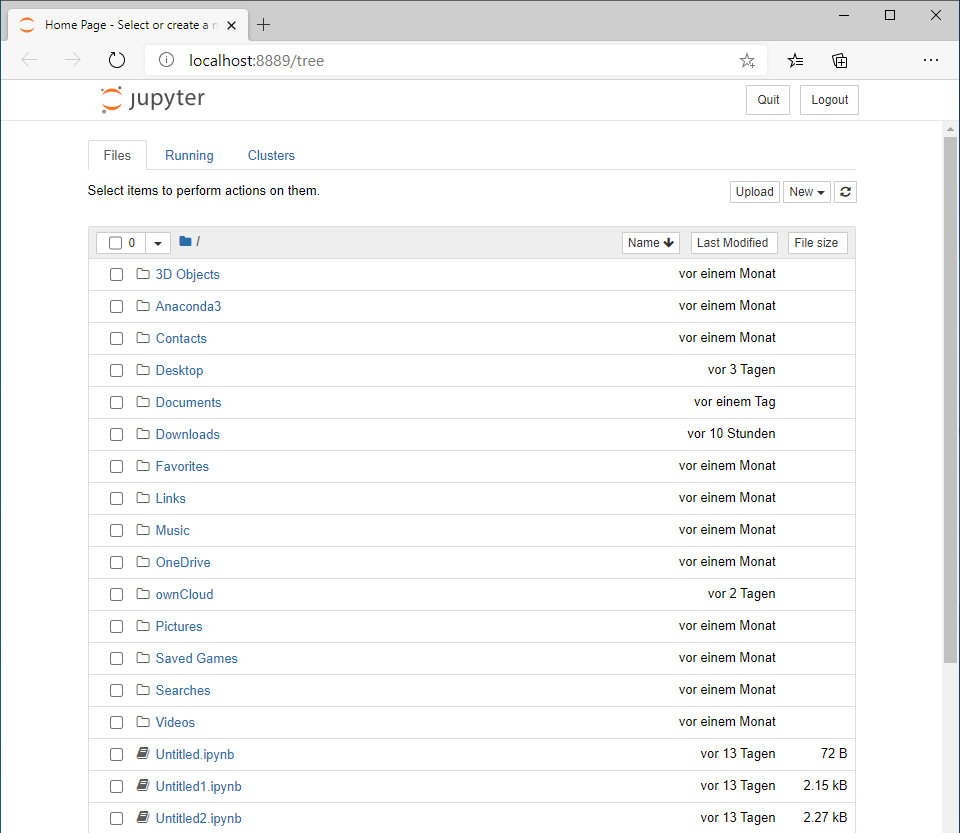
Task: Click folder icon beside ownCloud
Action: tap(143, 594)
